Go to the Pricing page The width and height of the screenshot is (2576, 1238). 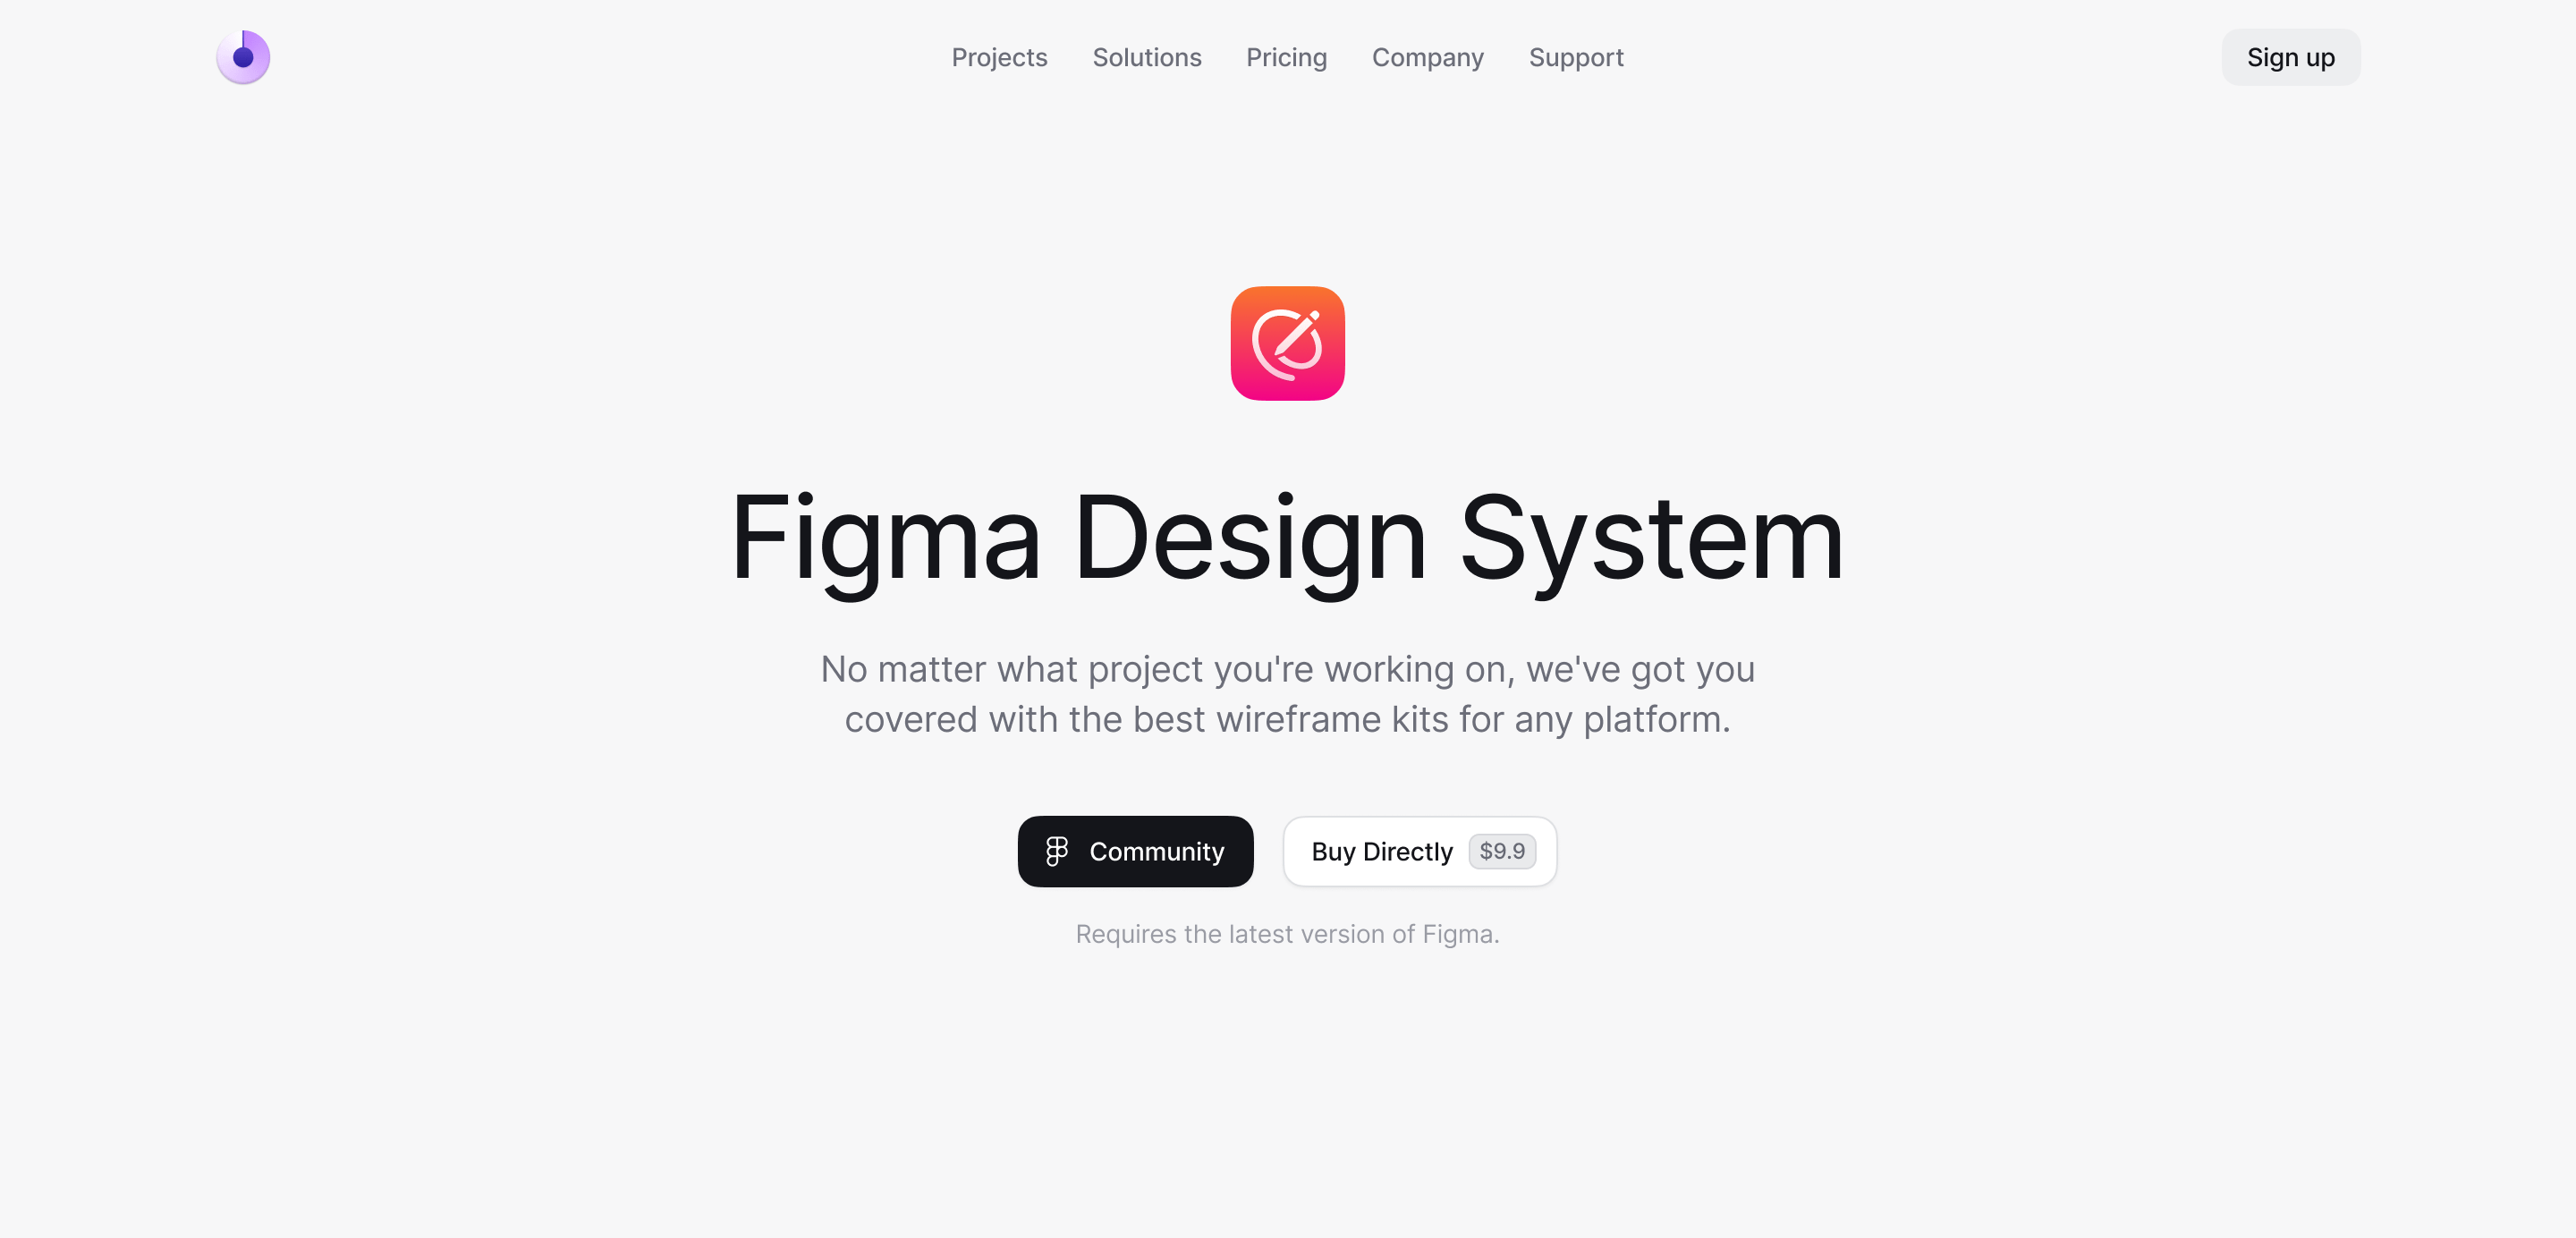click(x=1286, y=57)
